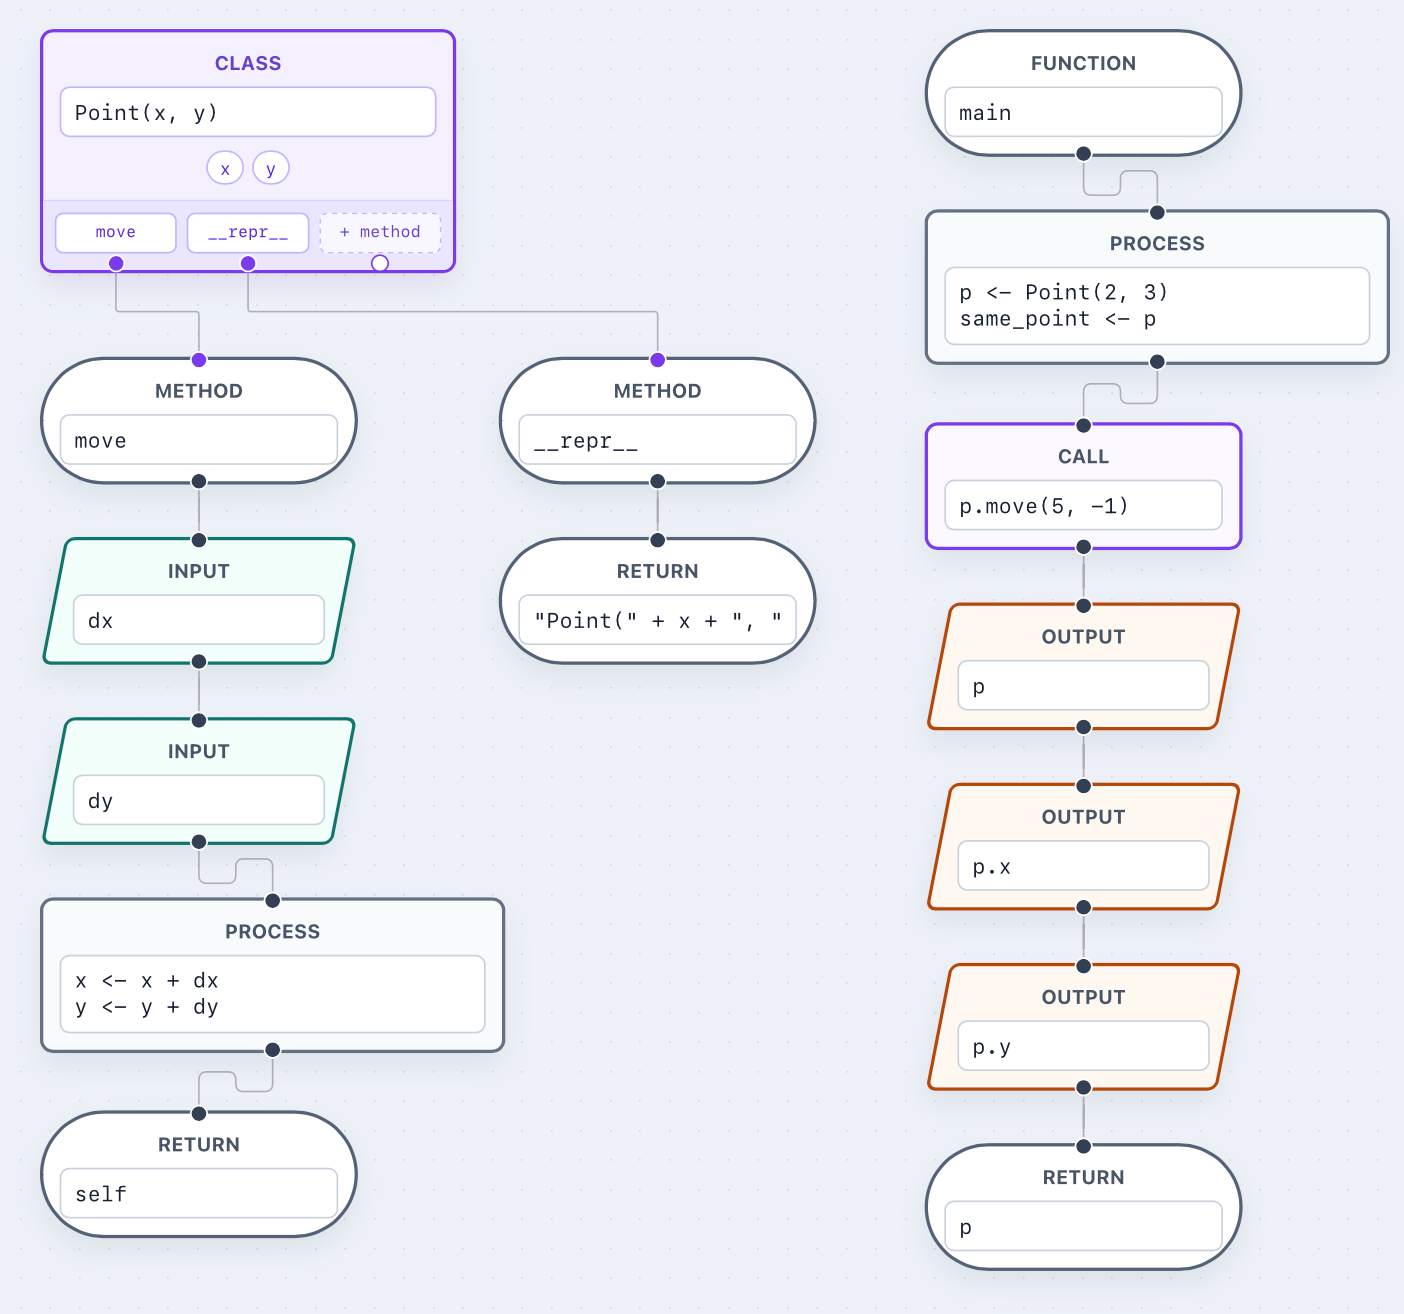The image size is (1404, 1314).
Task: Edit the __repr__ method name field
Action: click(658, 440)
